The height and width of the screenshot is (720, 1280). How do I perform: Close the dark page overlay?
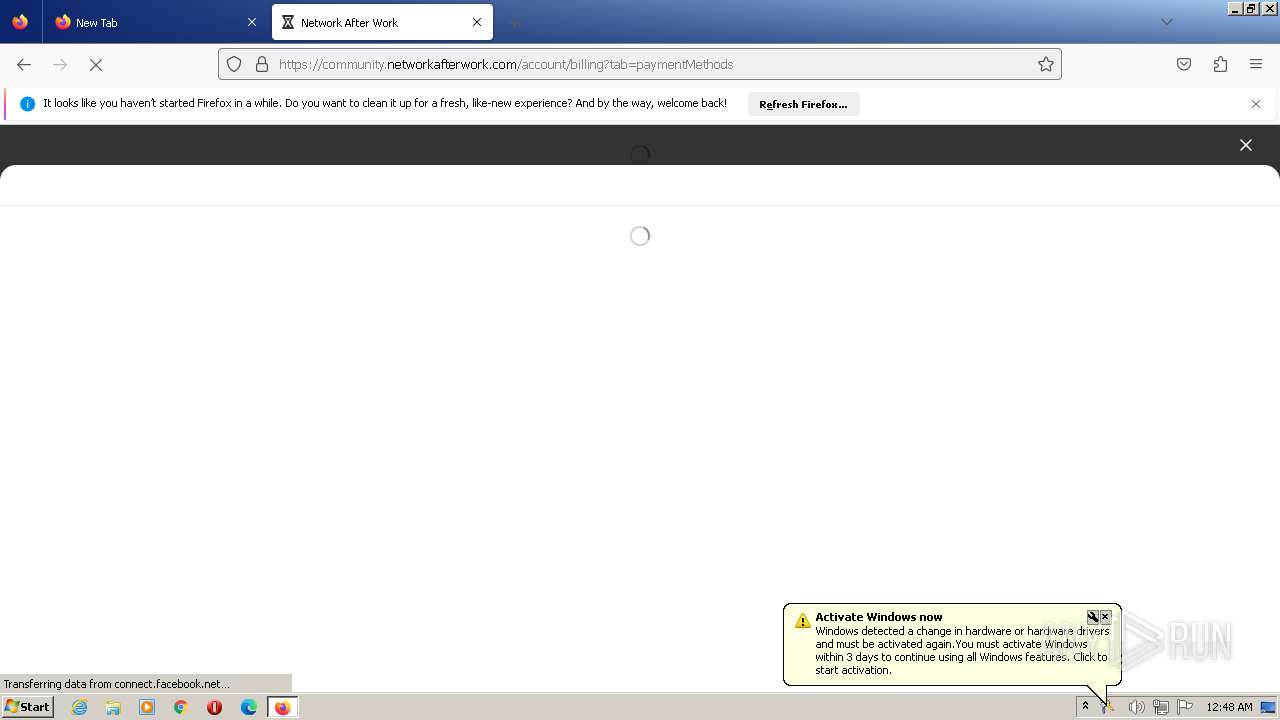coord(1246,145)
